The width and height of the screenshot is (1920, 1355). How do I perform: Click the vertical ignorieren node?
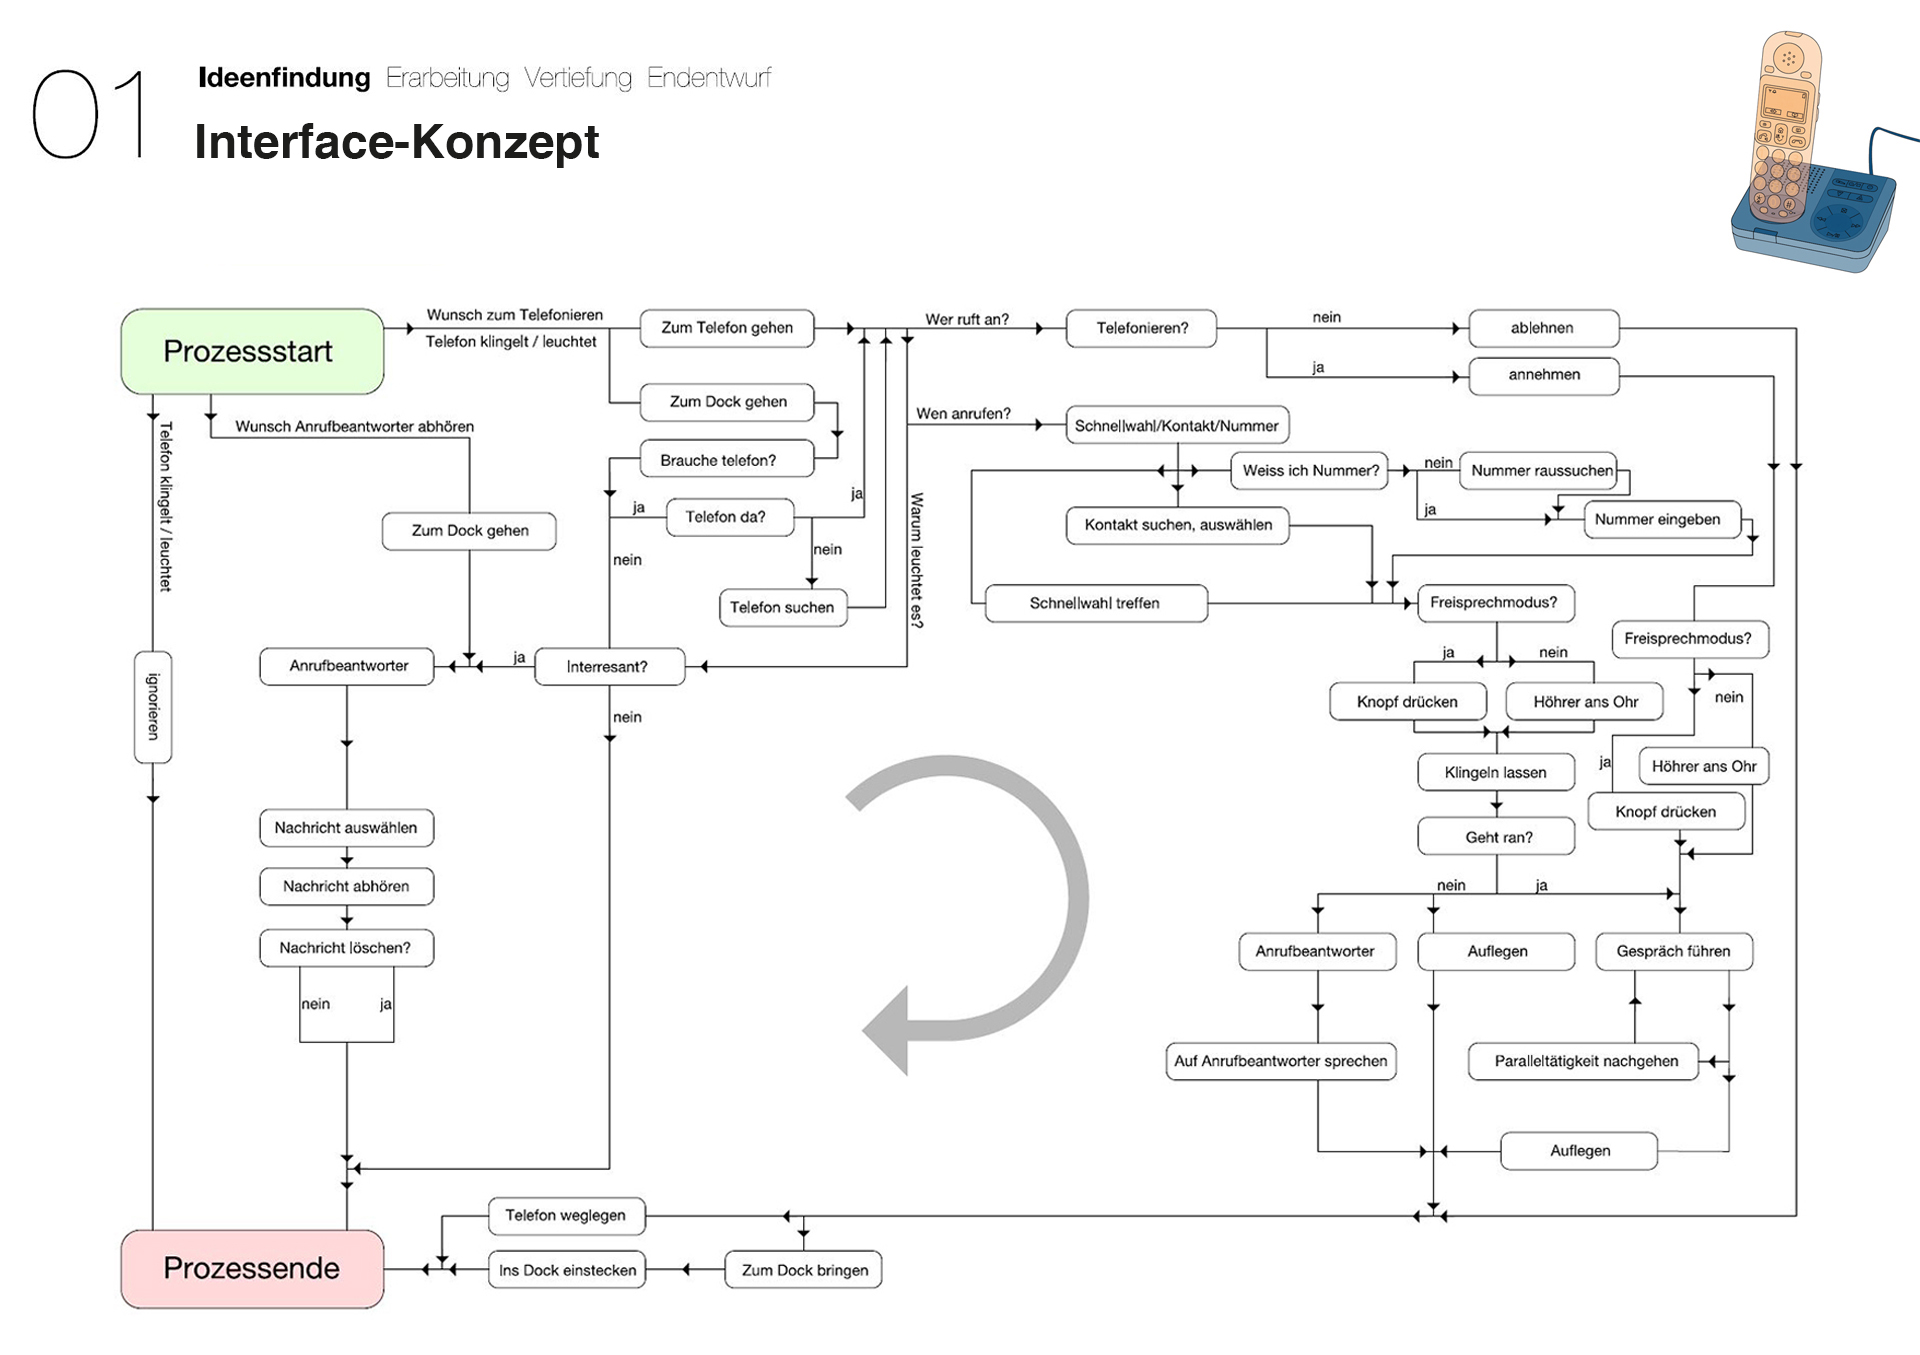153,706
